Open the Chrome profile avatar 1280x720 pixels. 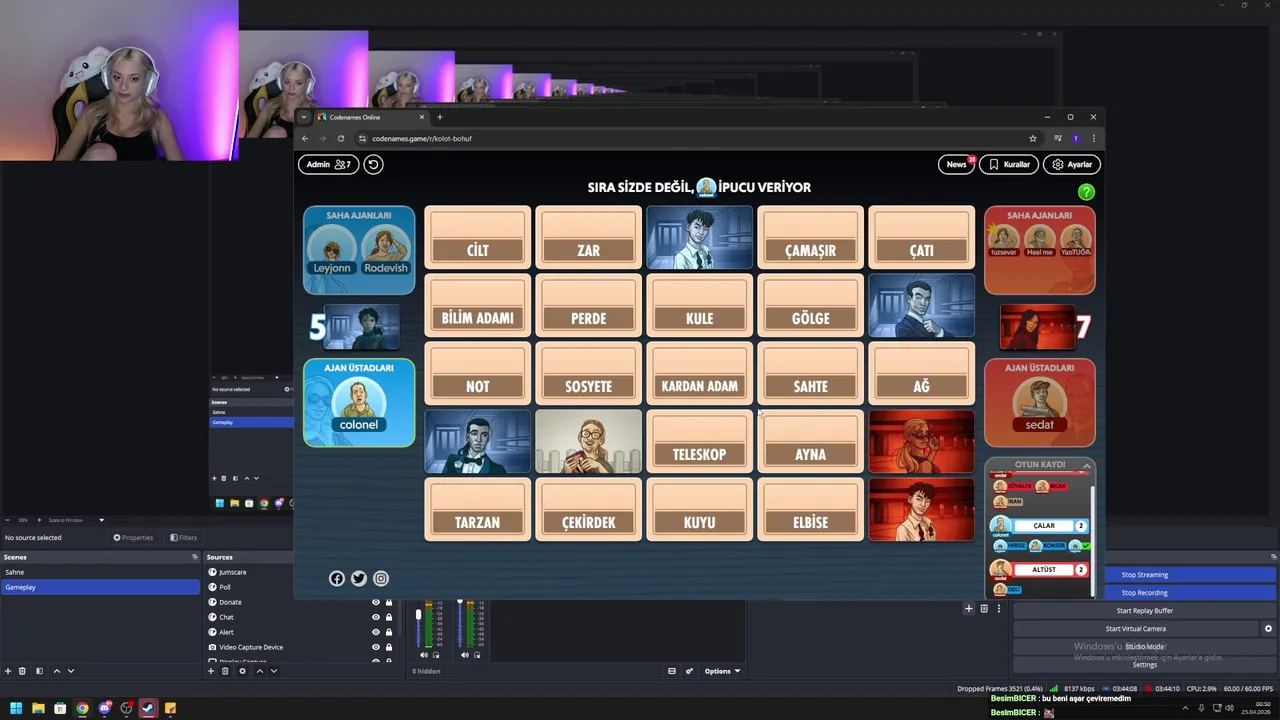(x=1076, y=138)
